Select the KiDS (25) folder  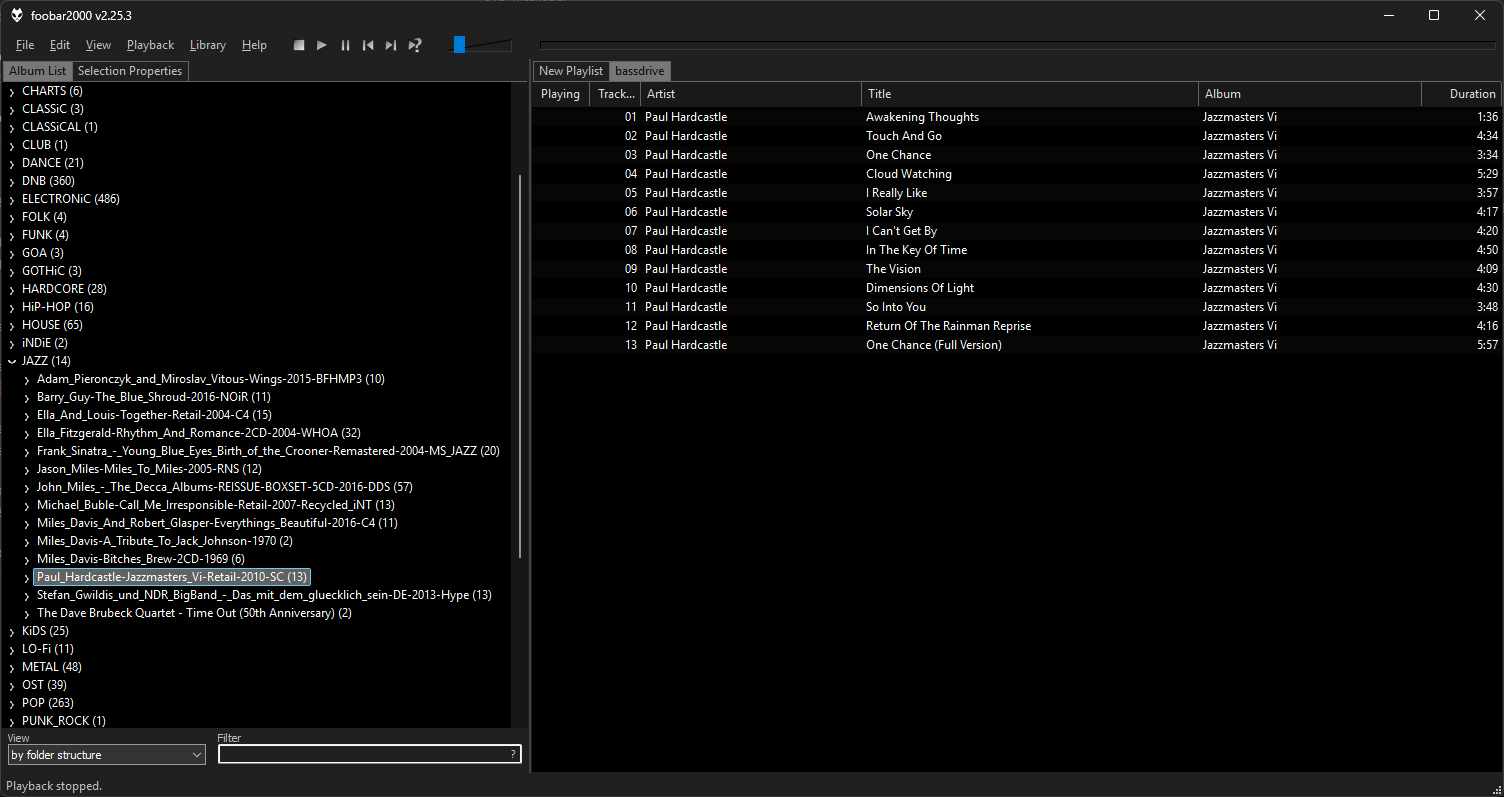tap(45, 631)
